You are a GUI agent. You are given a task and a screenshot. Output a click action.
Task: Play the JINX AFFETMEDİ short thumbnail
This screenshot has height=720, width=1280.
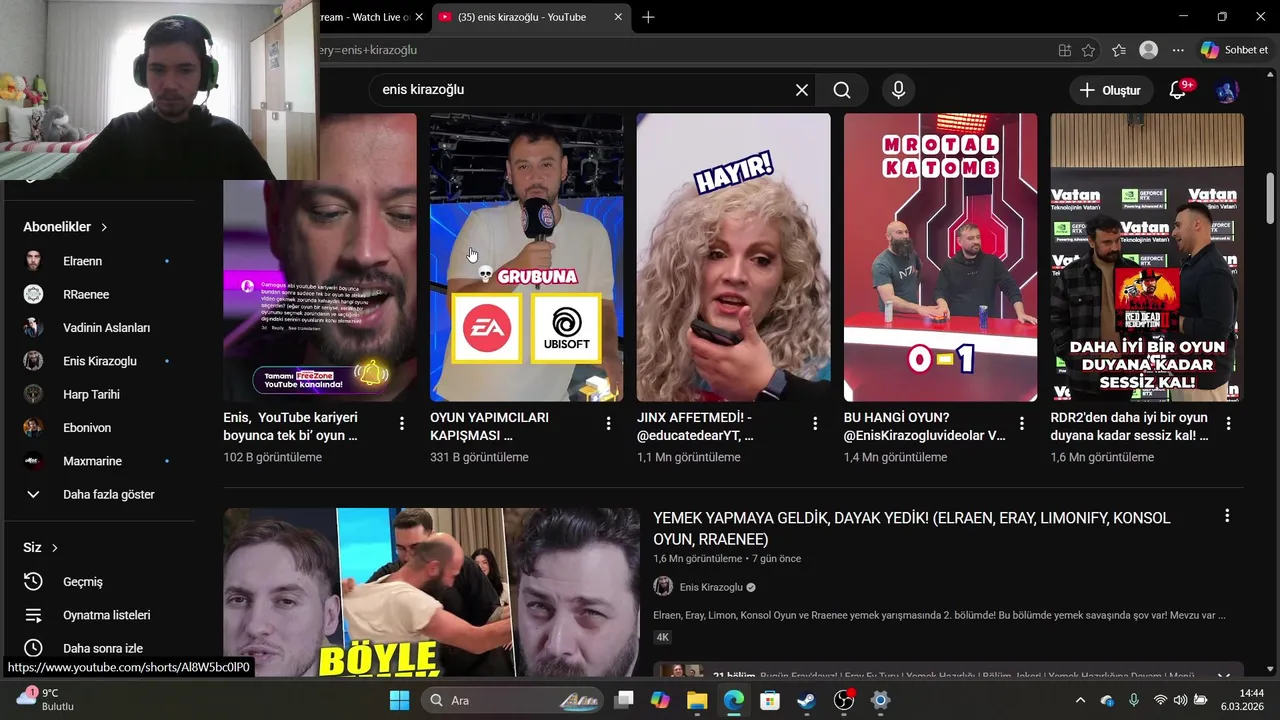point(733,257)
